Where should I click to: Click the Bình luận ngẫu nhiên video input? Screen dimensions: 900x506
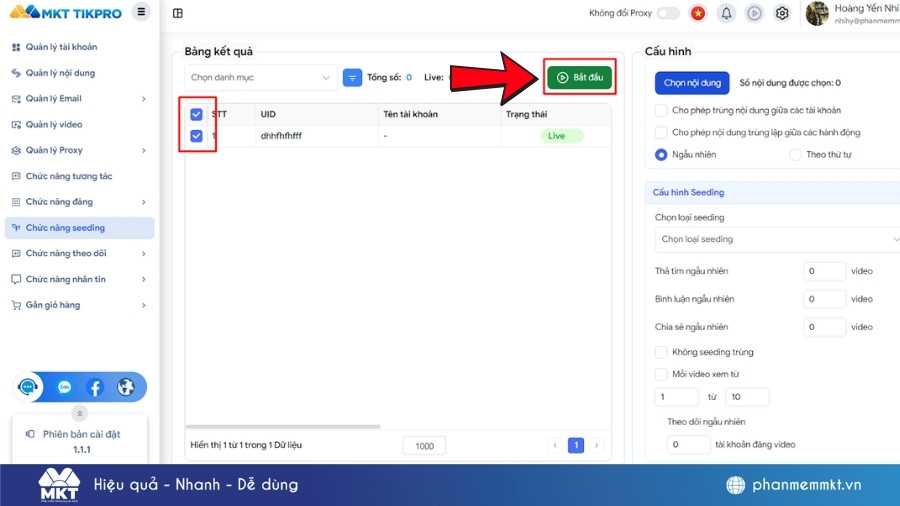(824, 299)
